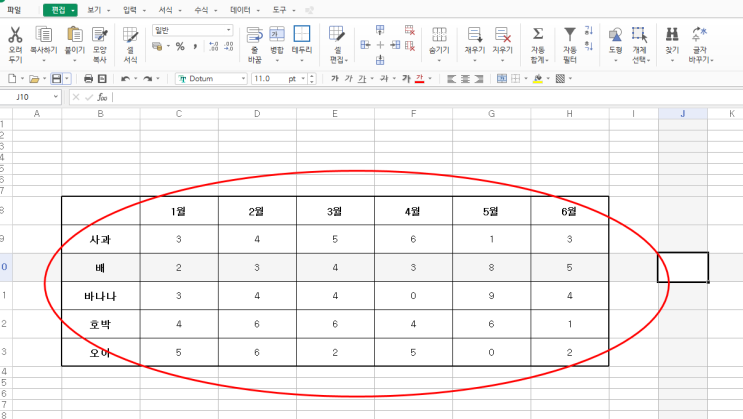
Task: Open the 서식 menu
Action: coord(165,10)
